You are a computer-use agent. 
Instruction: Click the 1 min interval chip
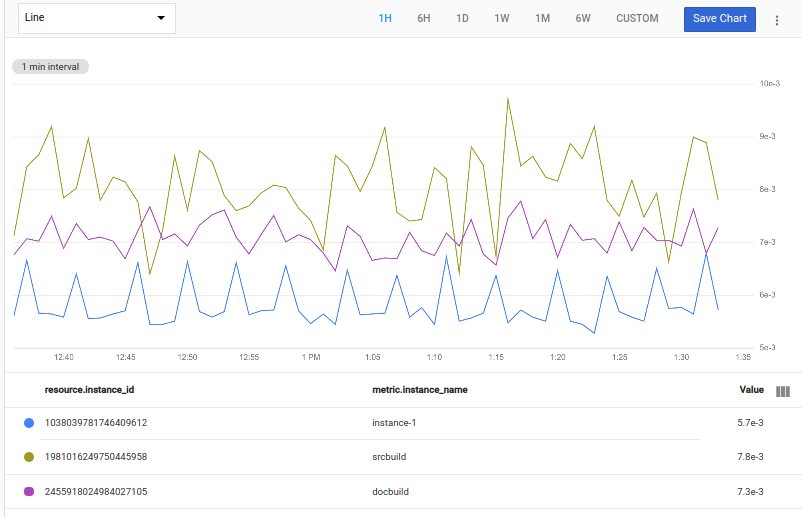pos(50,66)
